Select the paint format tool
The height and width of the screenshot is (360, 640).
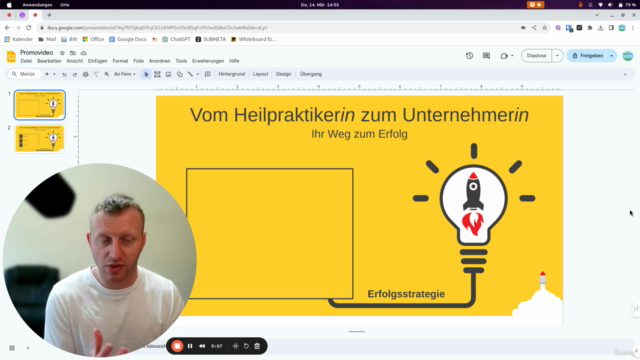[96, 74]
